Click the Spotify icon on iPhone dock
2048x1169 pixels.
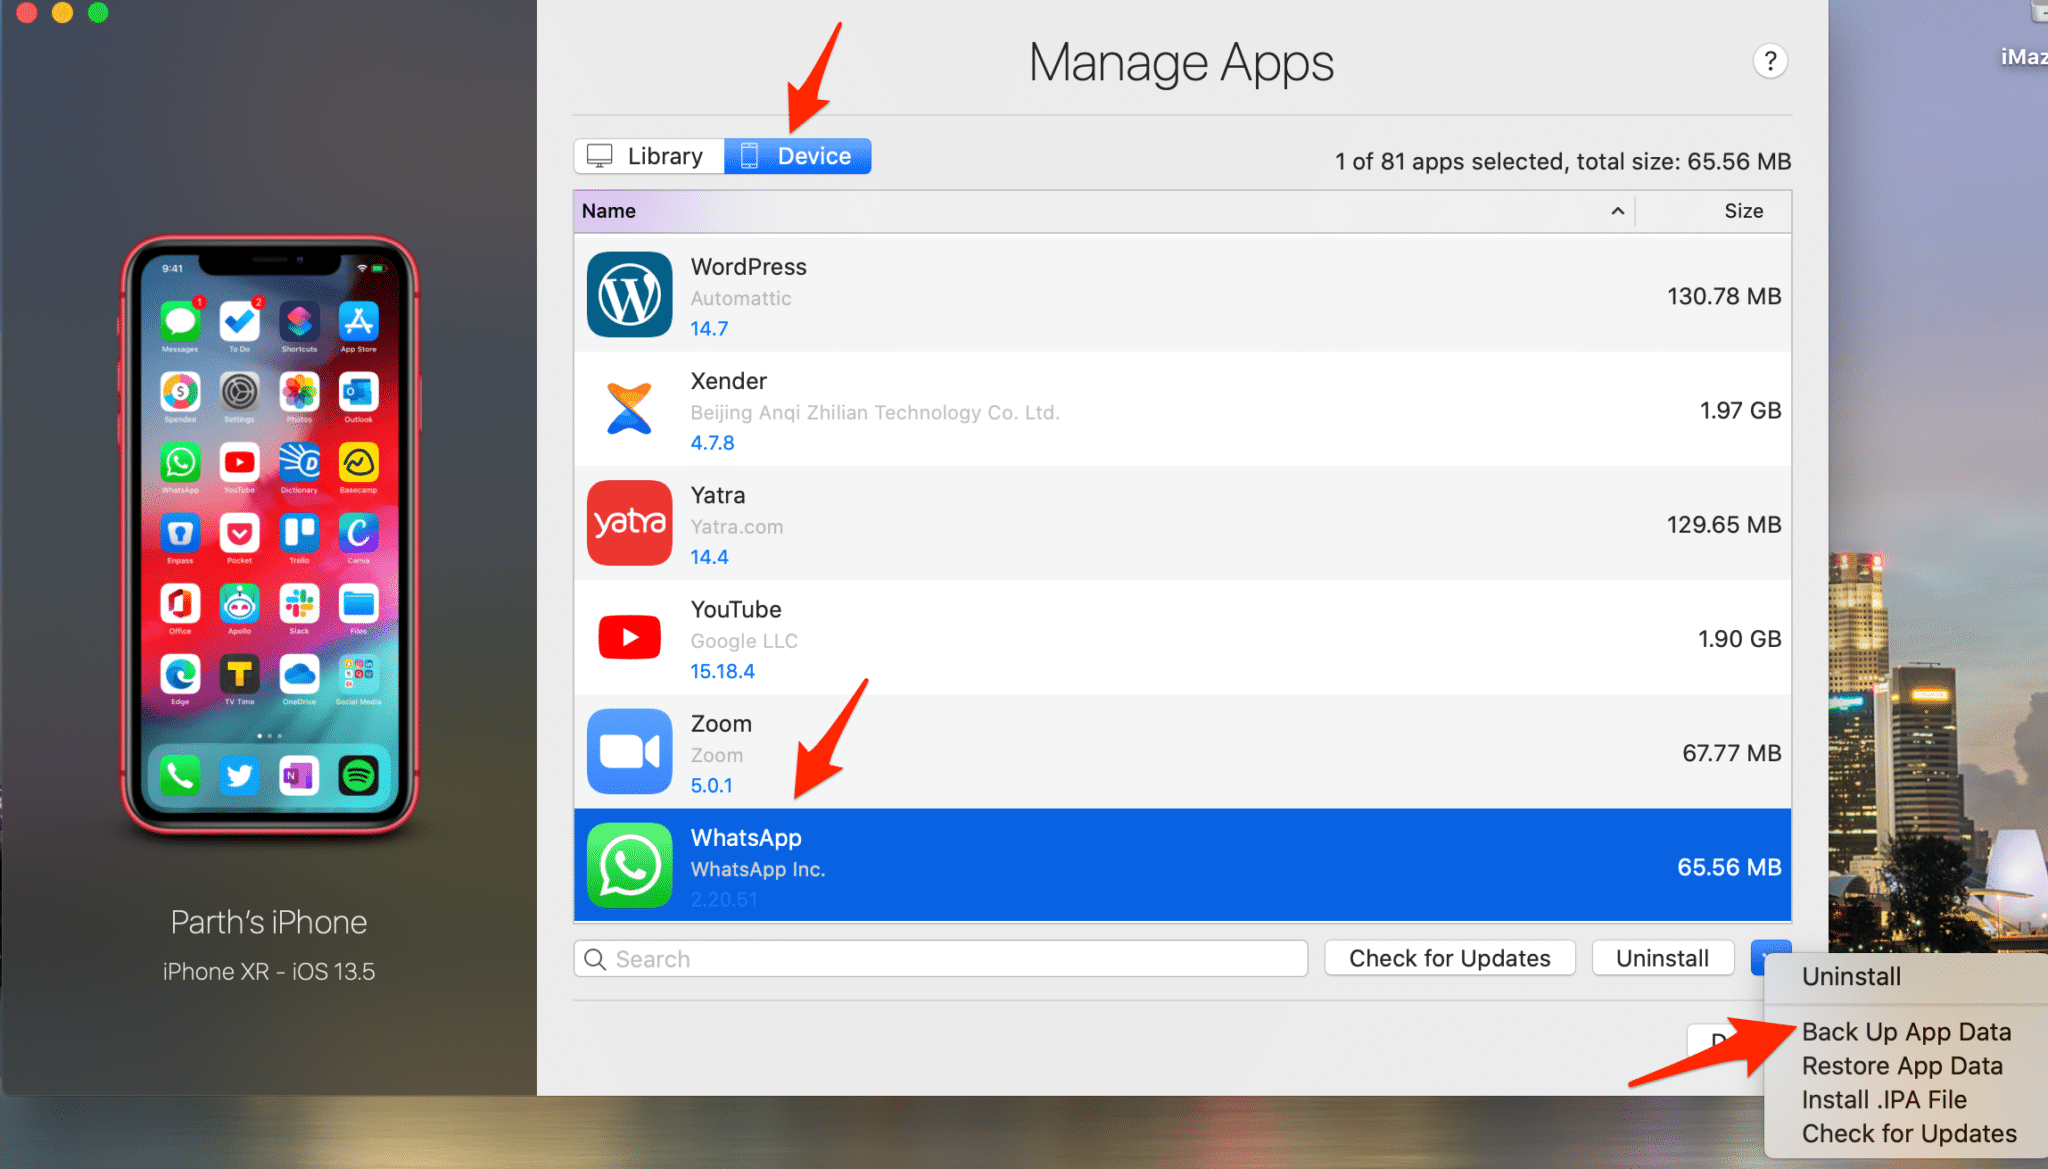358,775
